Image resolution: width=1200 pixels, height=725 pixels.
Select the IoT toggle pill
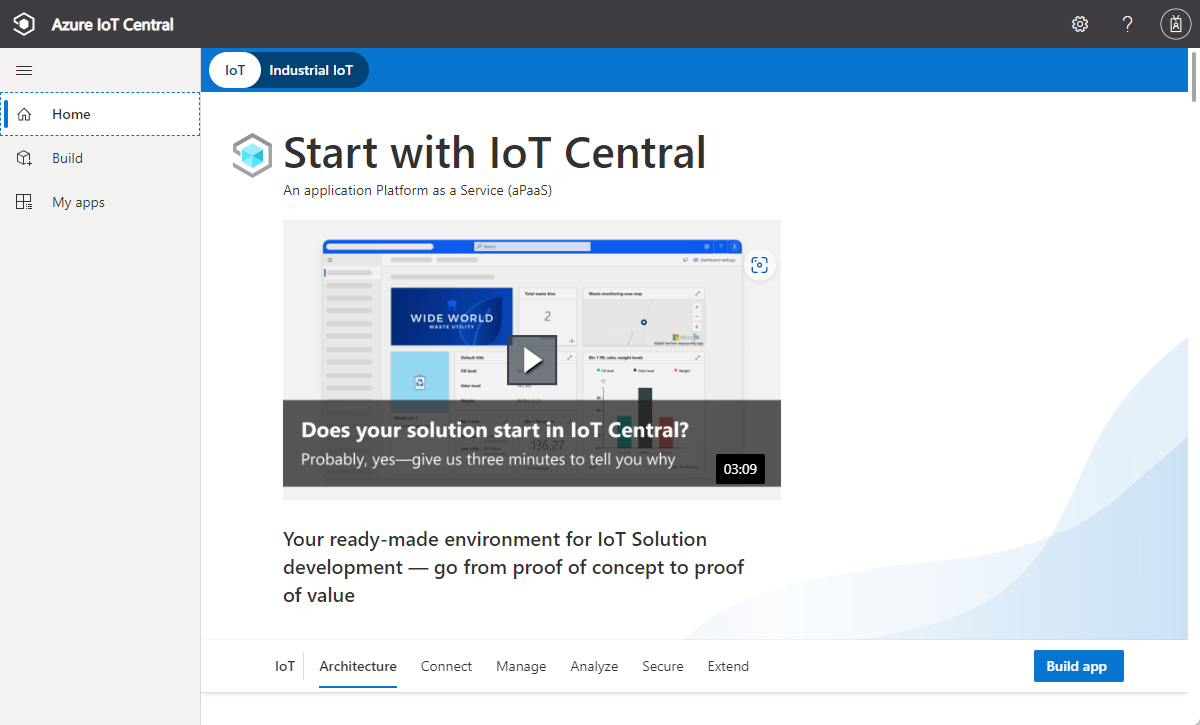[x=235, y=70]
